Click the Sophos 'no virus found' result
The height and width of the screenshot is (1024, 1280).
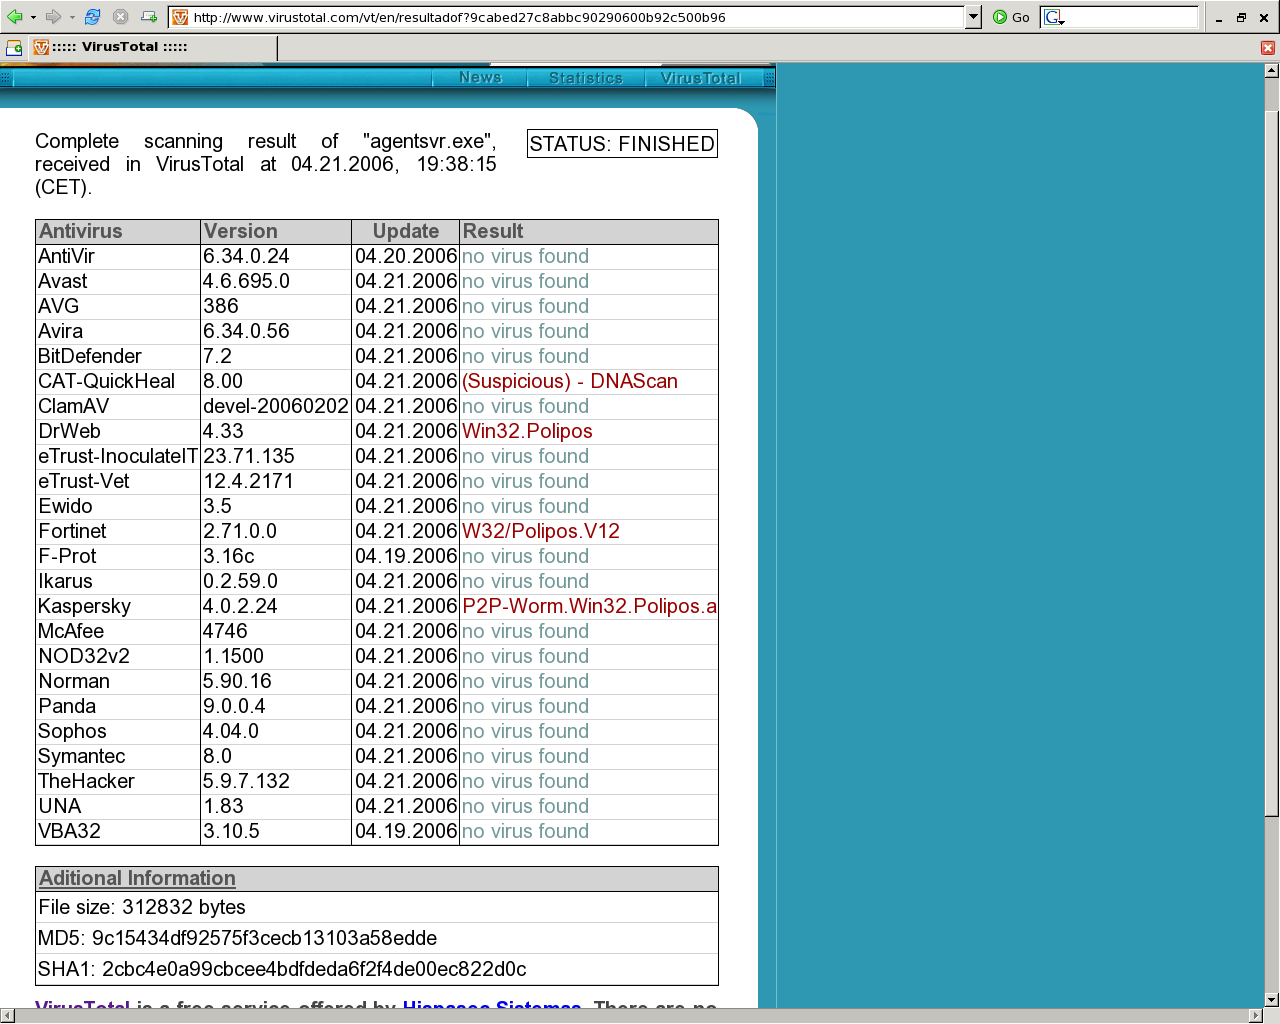tap(525, 731)
